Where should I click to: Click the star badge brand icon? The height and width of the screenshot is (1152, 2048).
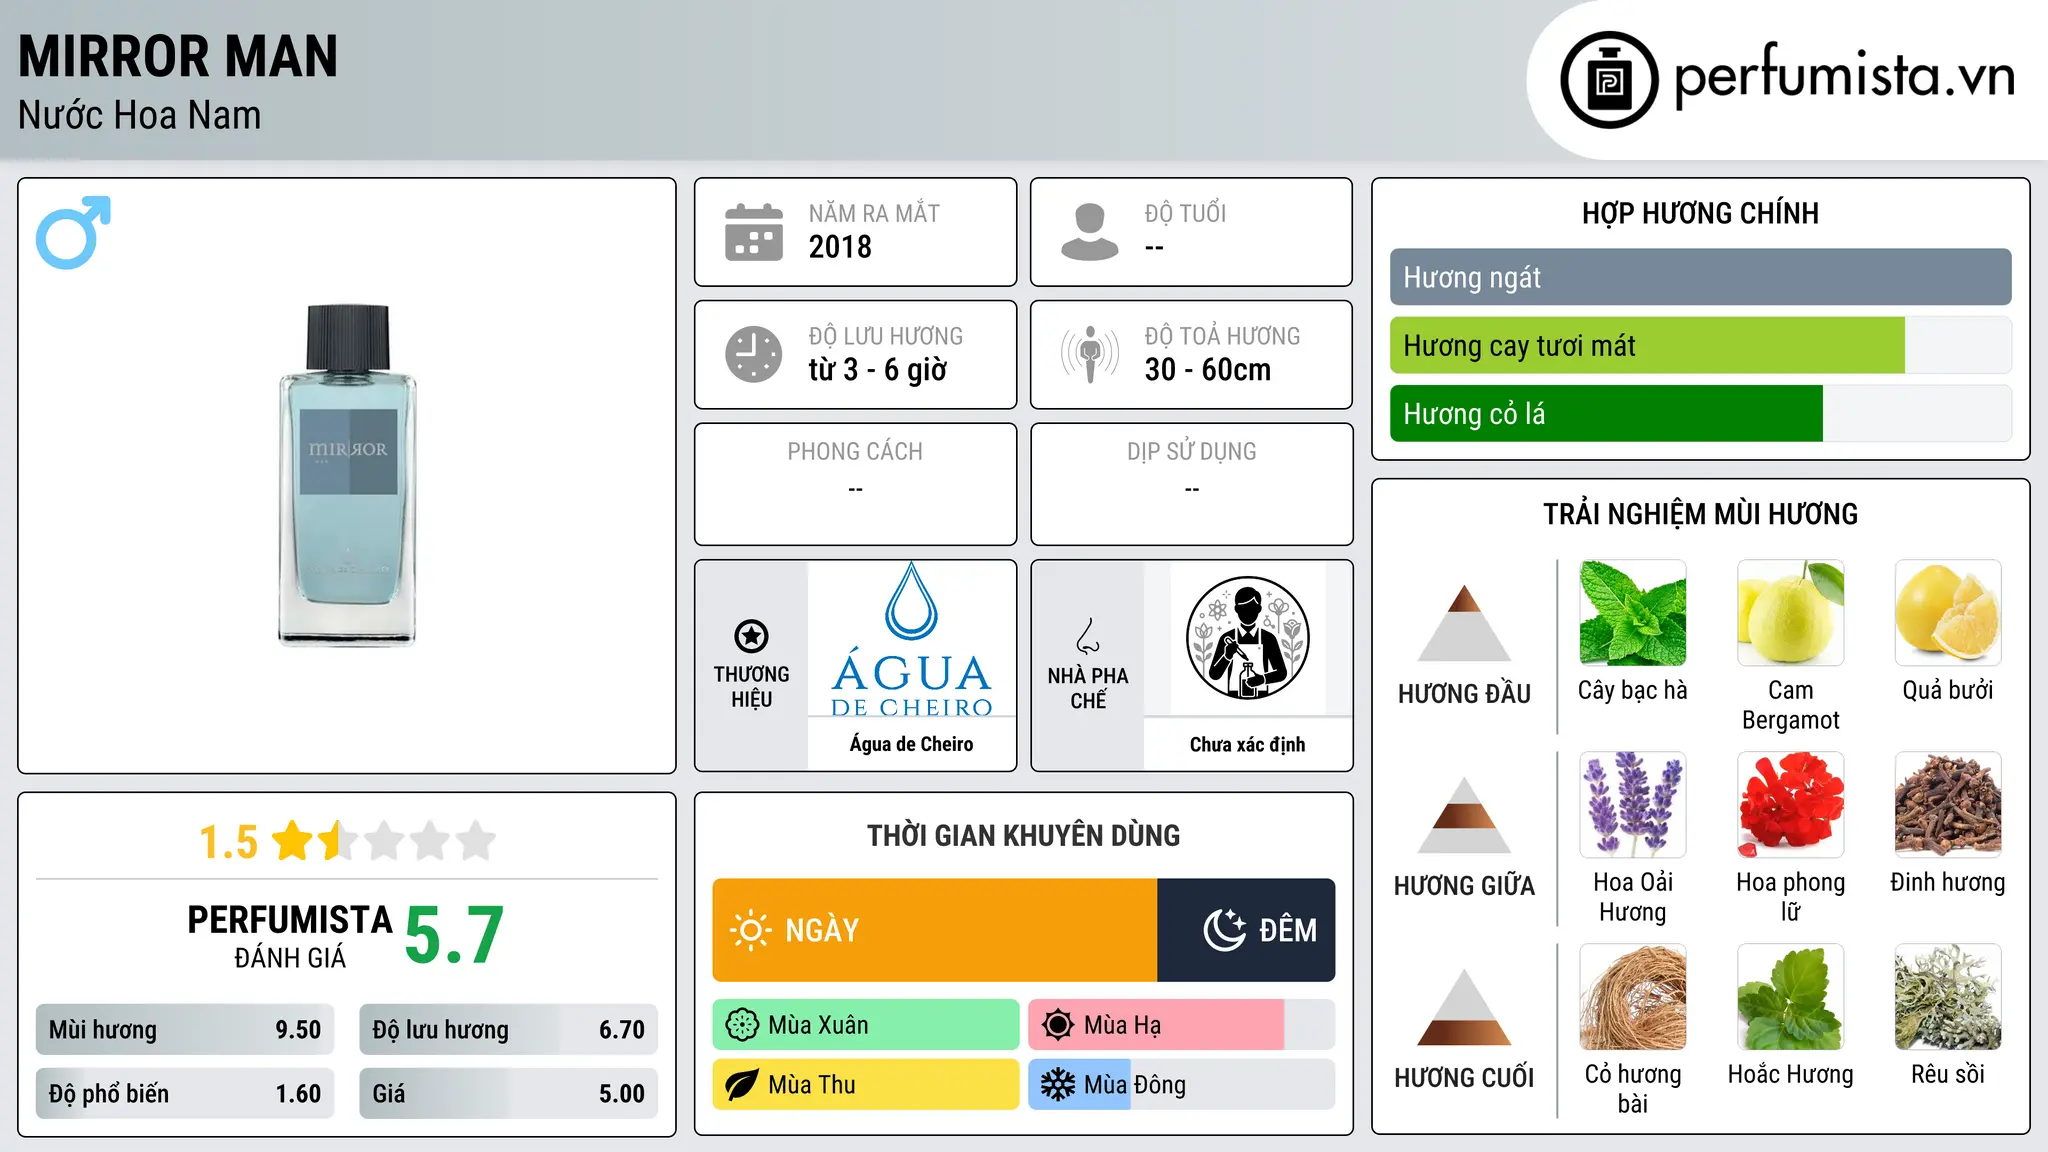pyautogui.click(x=751, y=636)
